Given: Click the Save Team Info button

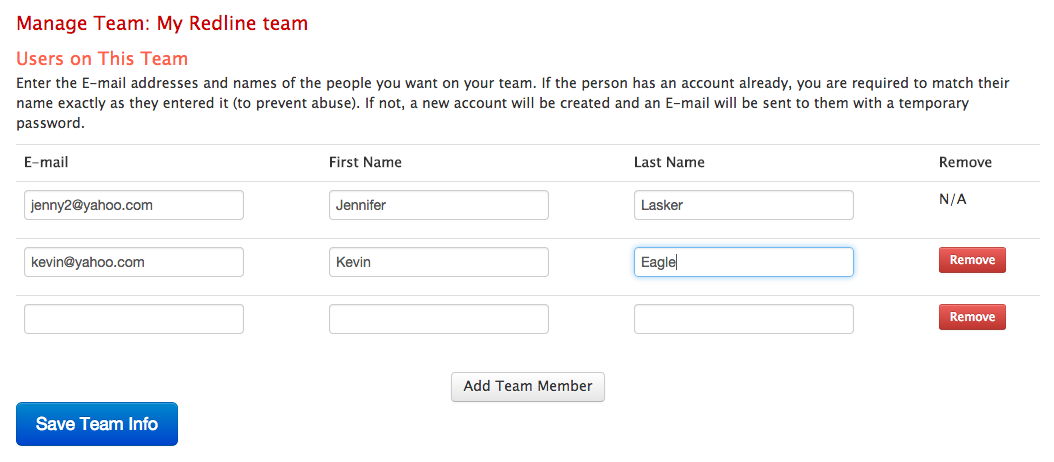Looking at the screenshot, I should (97, 424).
